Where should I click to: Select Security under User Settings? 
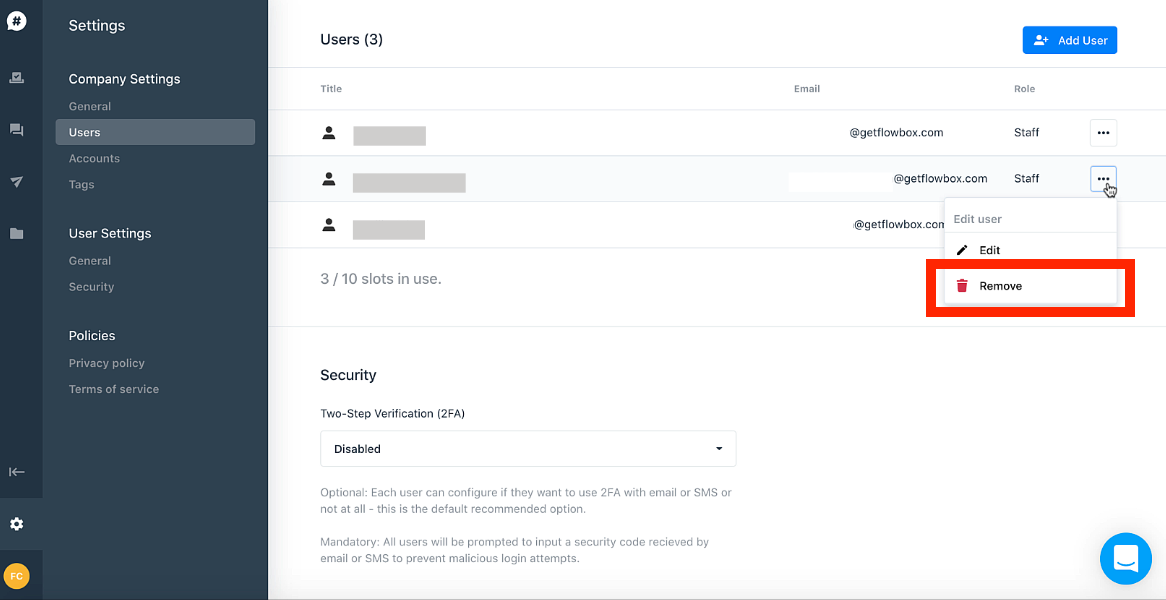click(x=92, y=287)
